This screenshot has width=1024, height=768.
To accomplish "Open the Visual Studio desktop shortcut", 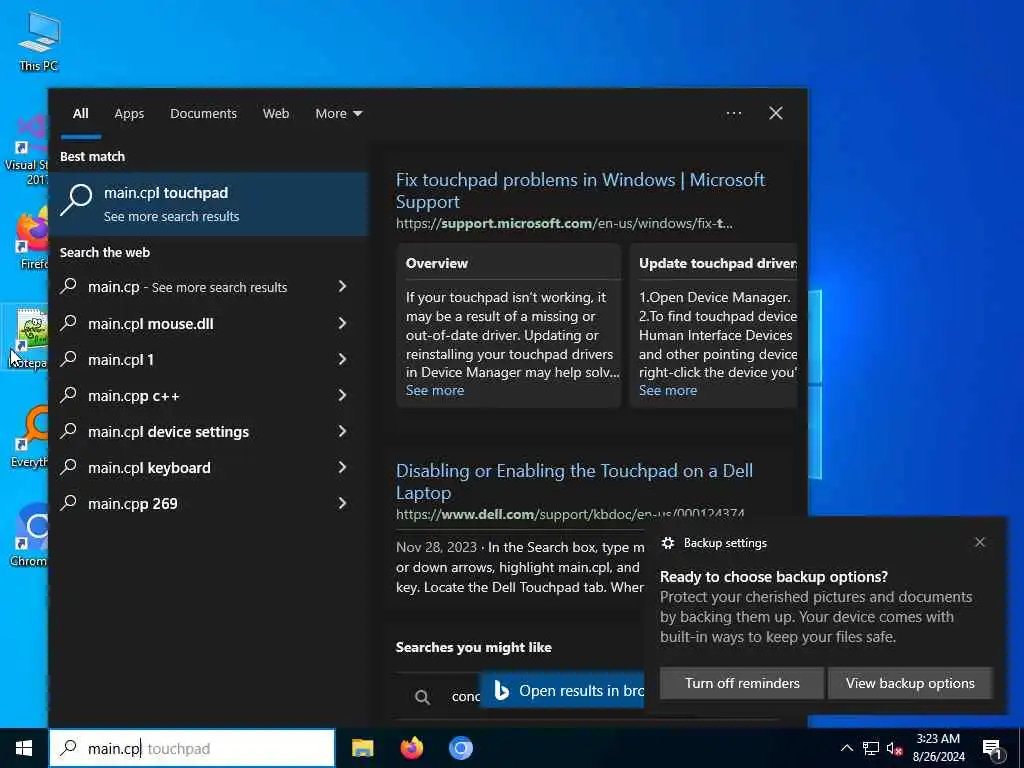I will click(x=27, y=150).
